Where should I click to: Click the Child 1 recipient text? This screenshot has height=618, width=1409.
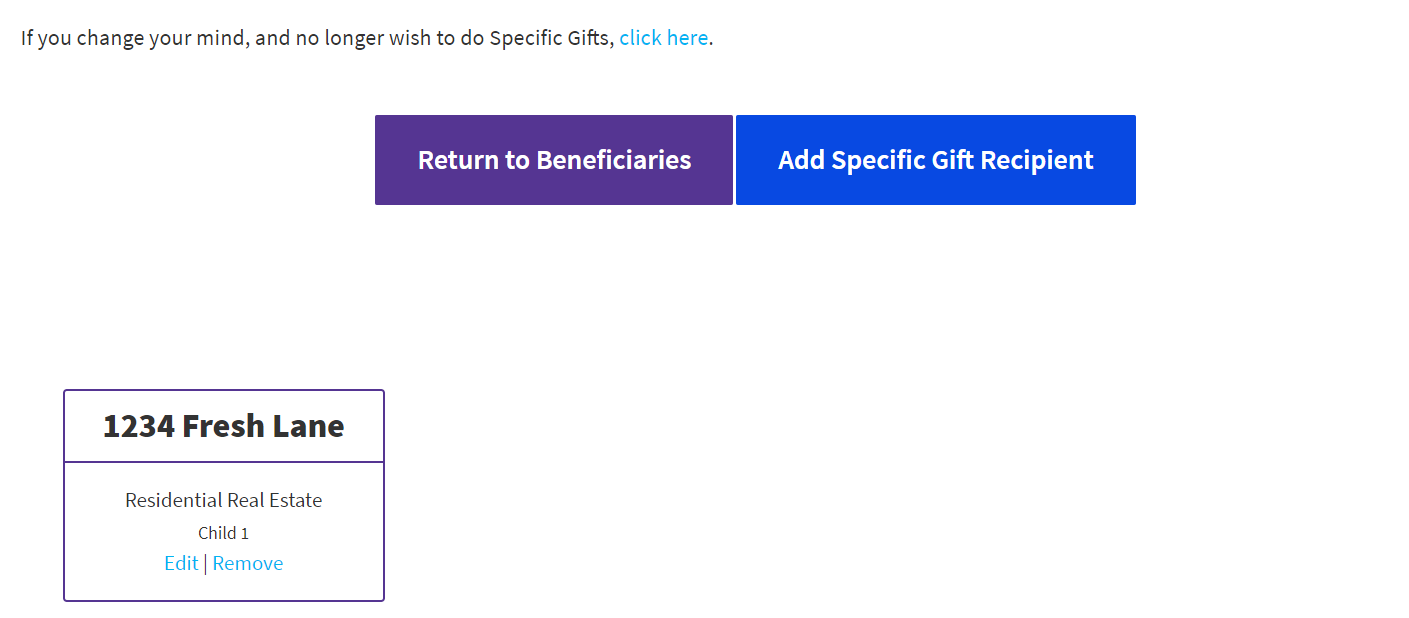[x=223, y=533]
